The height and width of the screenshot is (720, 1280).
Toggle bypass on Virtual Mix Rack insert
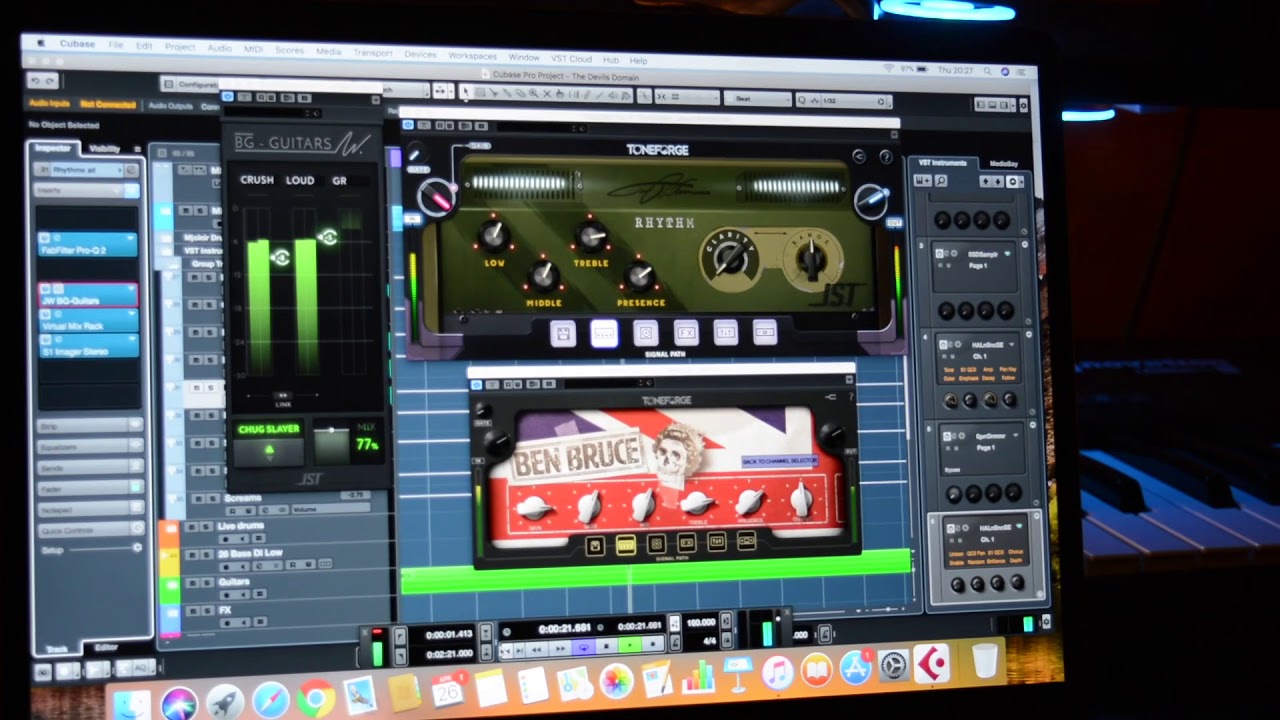(x=44, y=315)
